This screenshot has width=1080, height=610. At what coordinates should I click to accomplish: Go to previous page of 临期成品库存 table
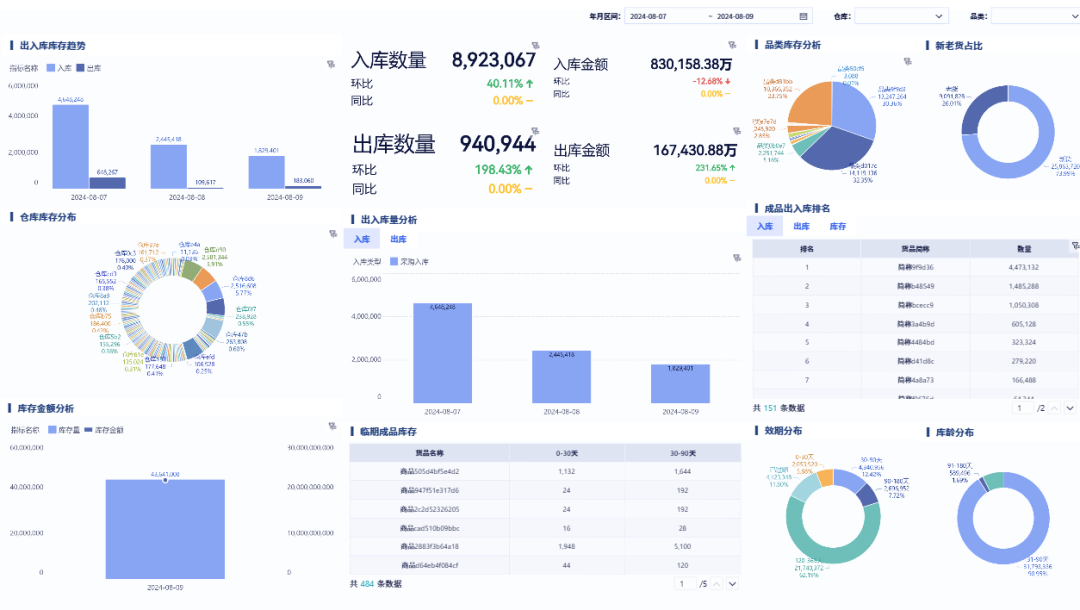coord(716,584)
